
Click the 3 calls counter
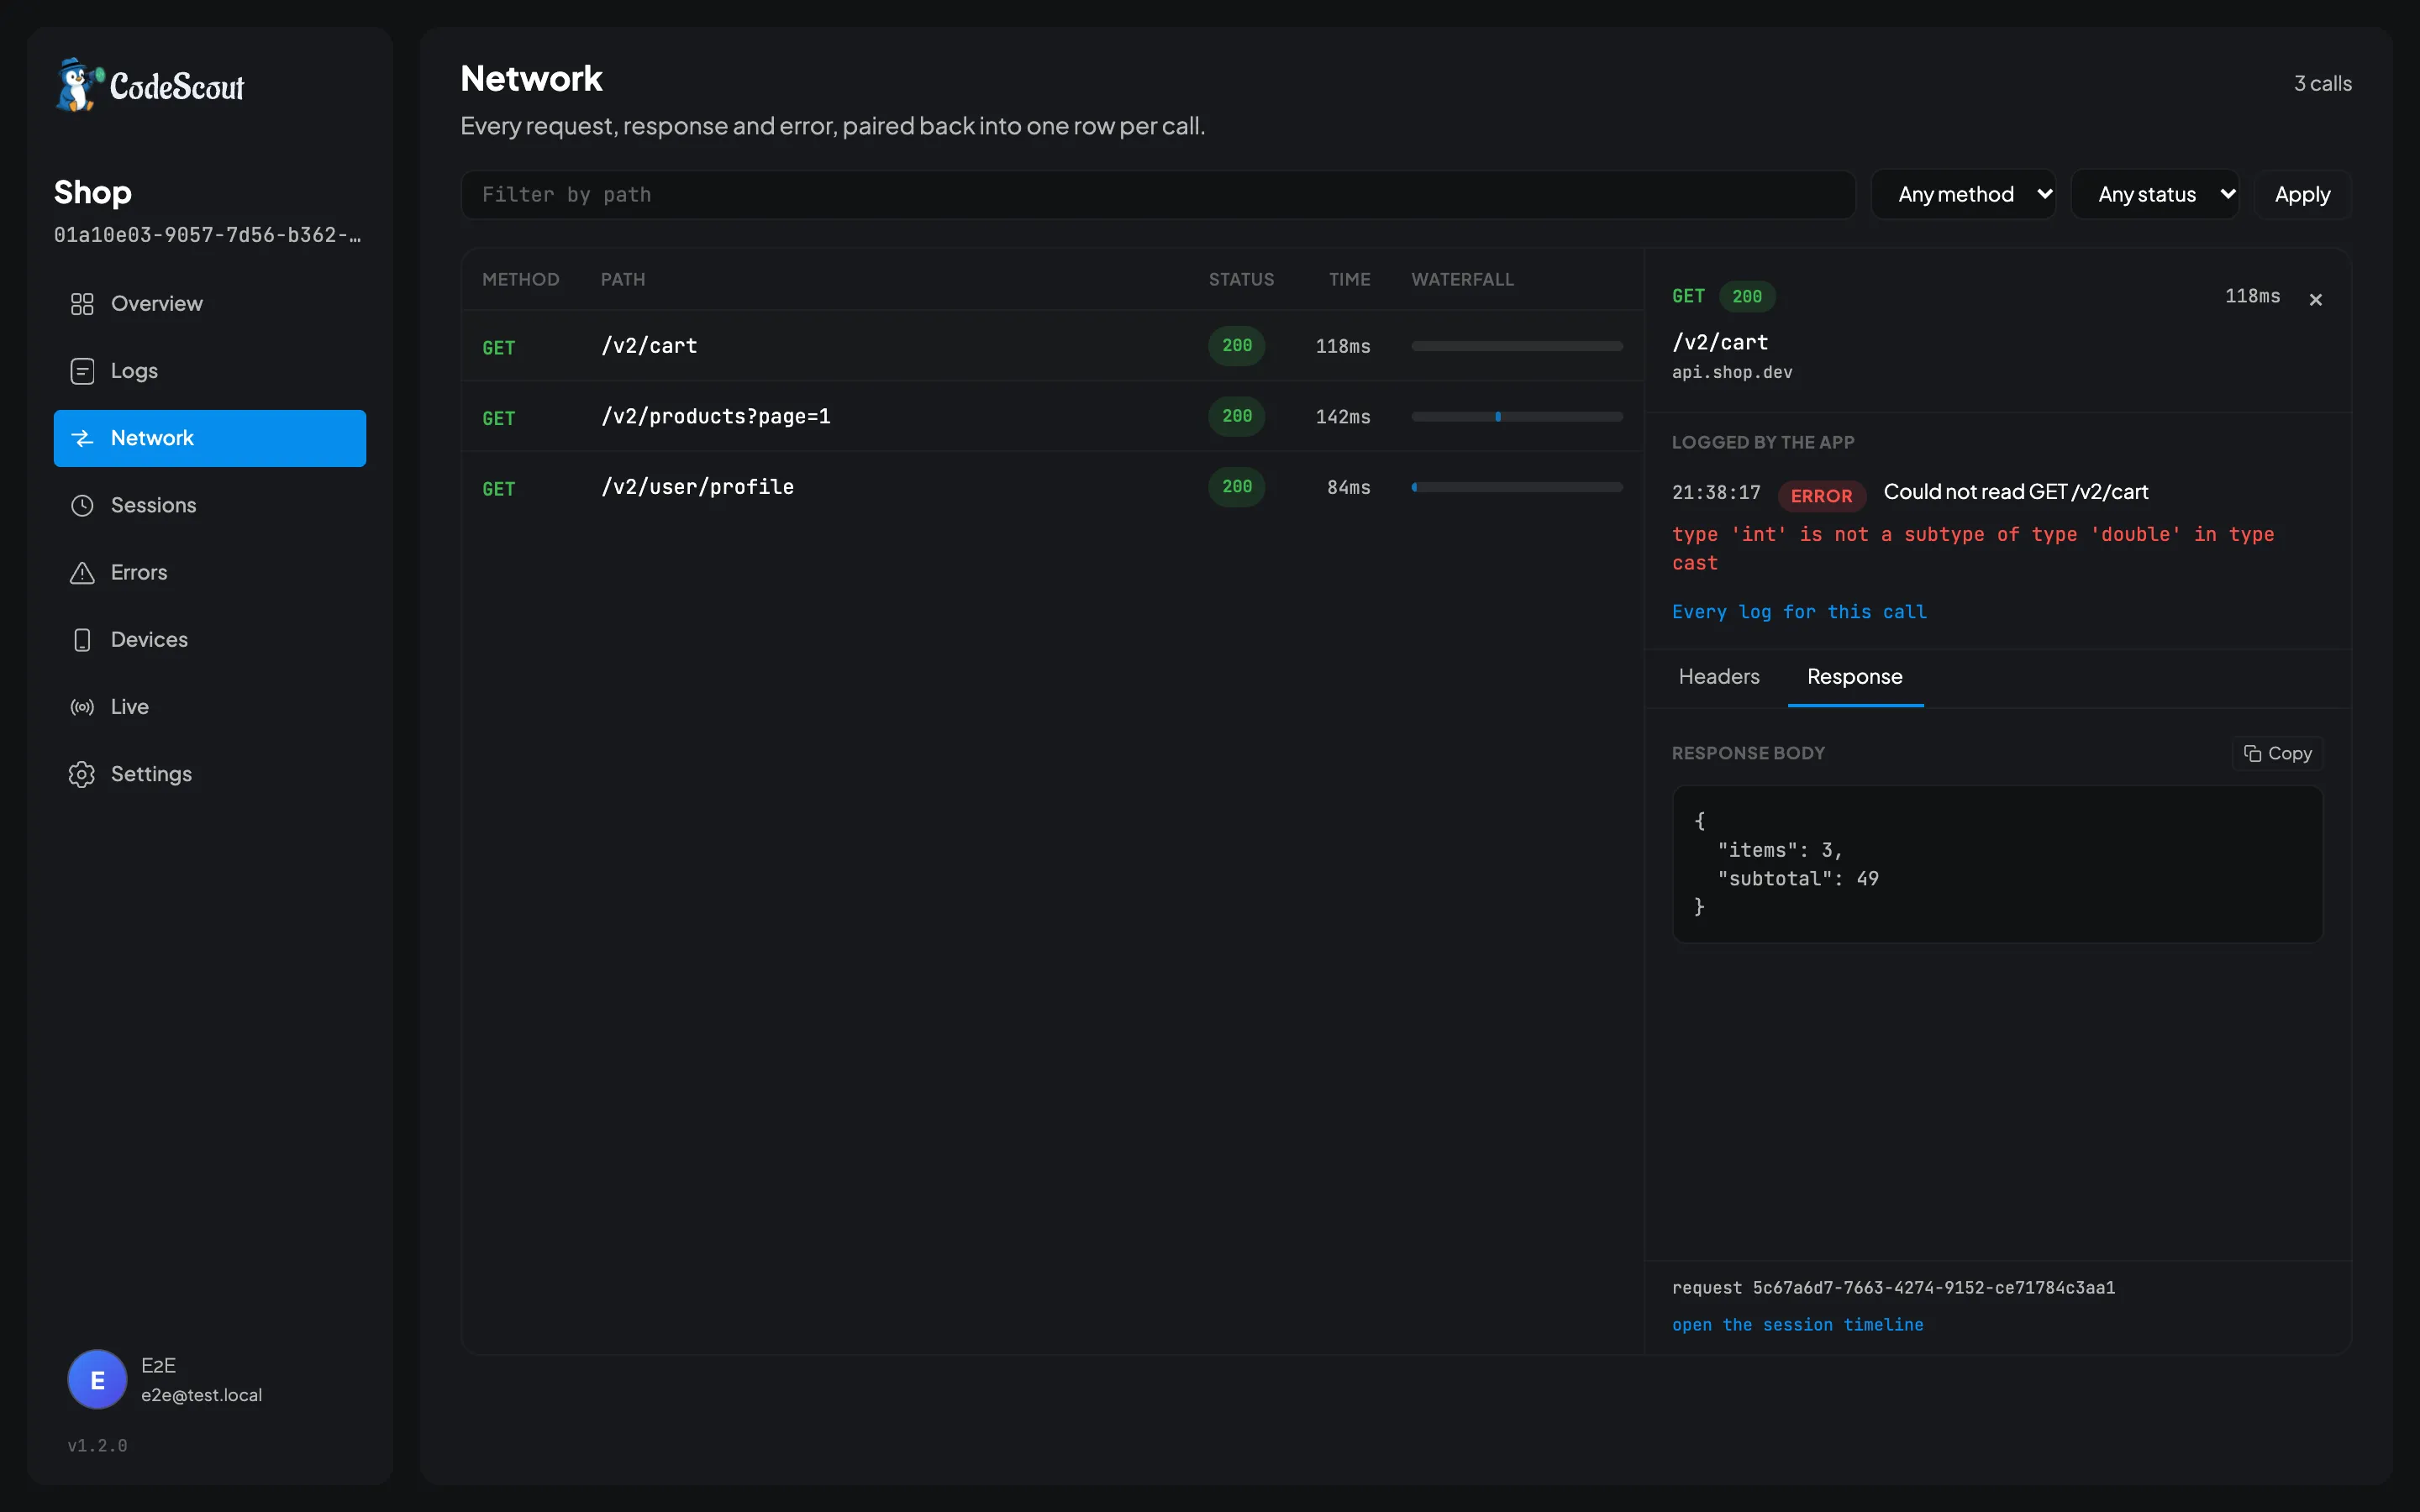2322,84
